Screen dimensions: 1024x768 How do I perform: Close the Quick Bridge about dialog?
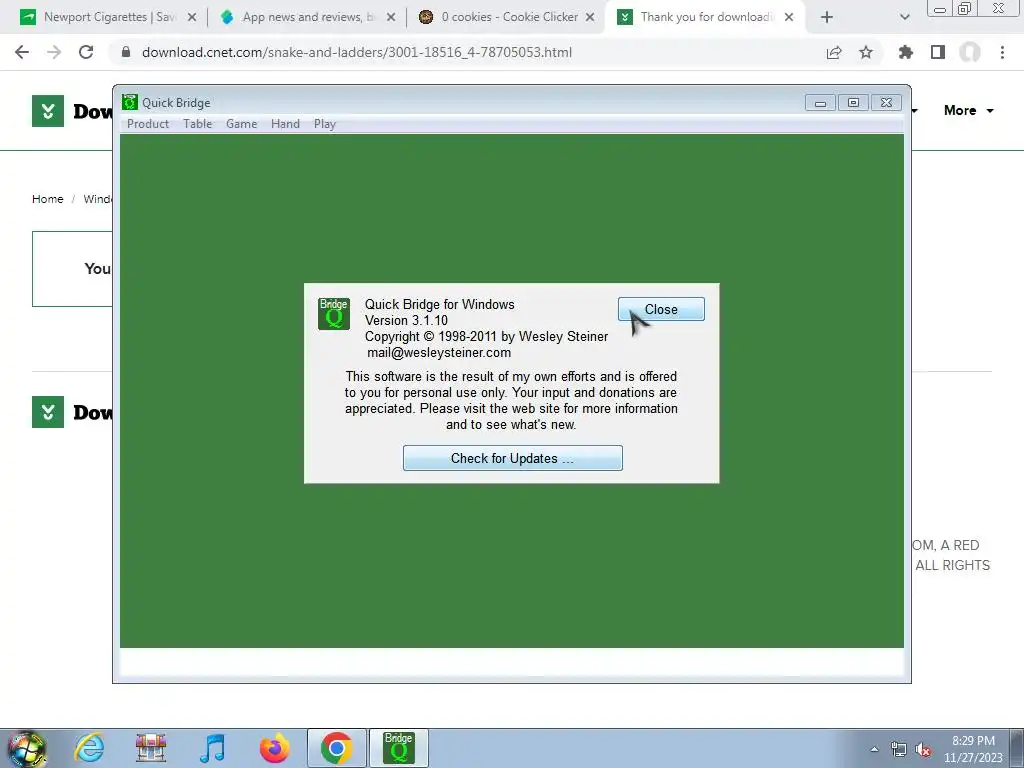pyautogui.click(x=661, y=309)
